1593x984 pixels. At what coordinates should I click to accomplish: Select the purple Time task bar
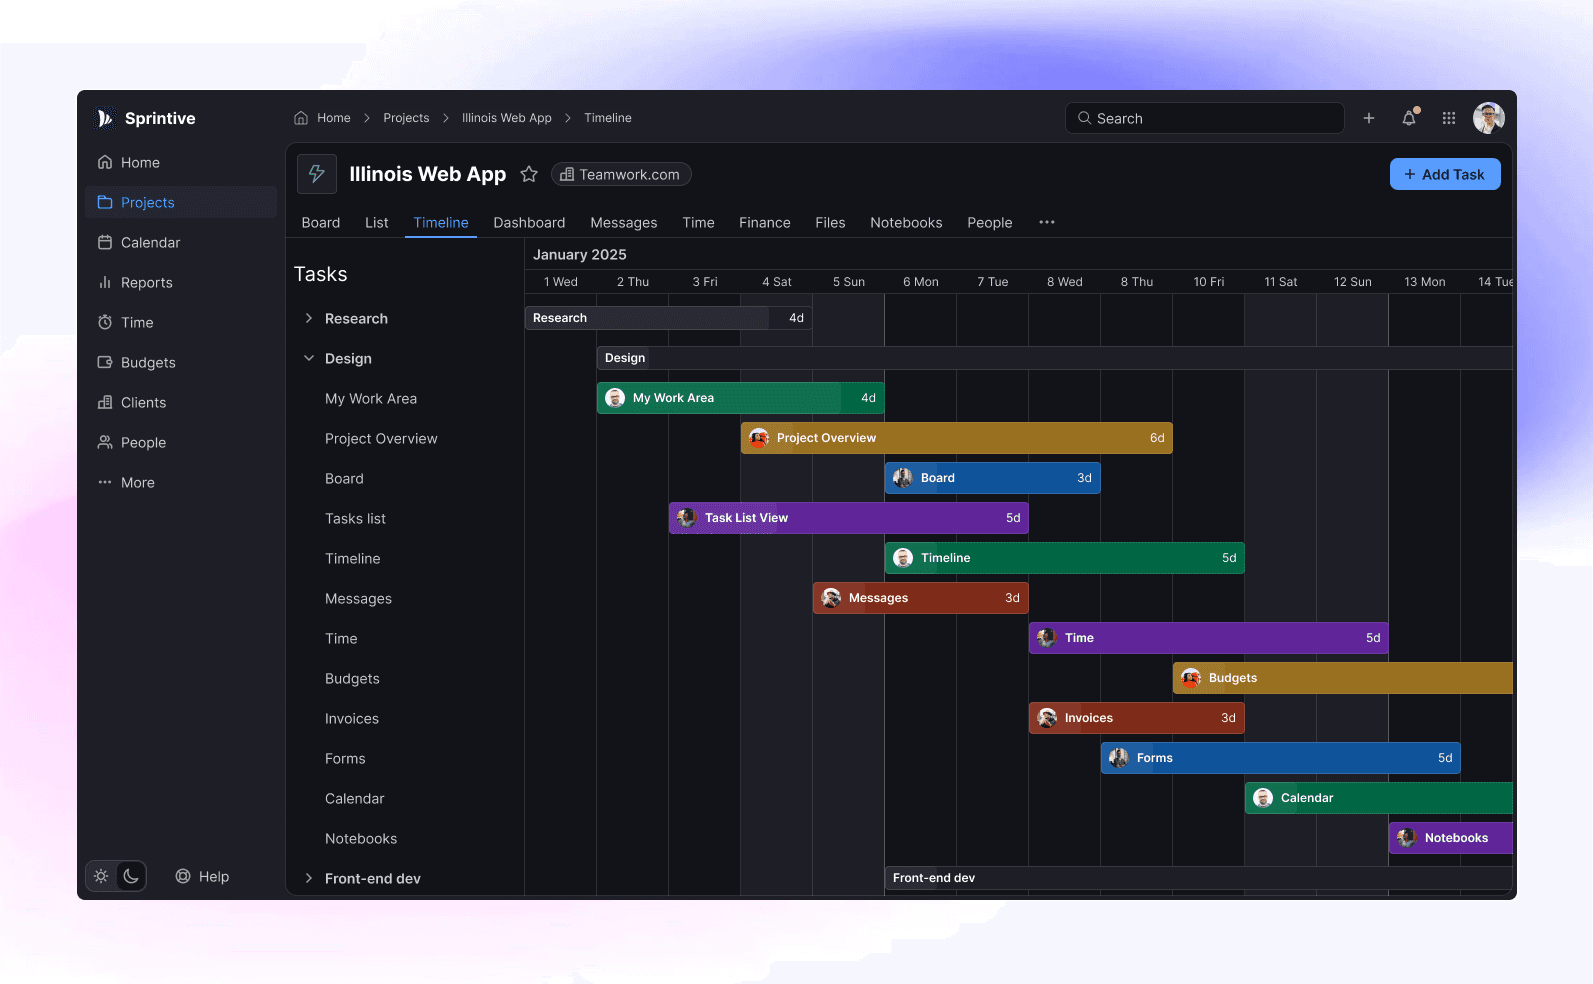pyautogui.click(x=1209, y=638)
